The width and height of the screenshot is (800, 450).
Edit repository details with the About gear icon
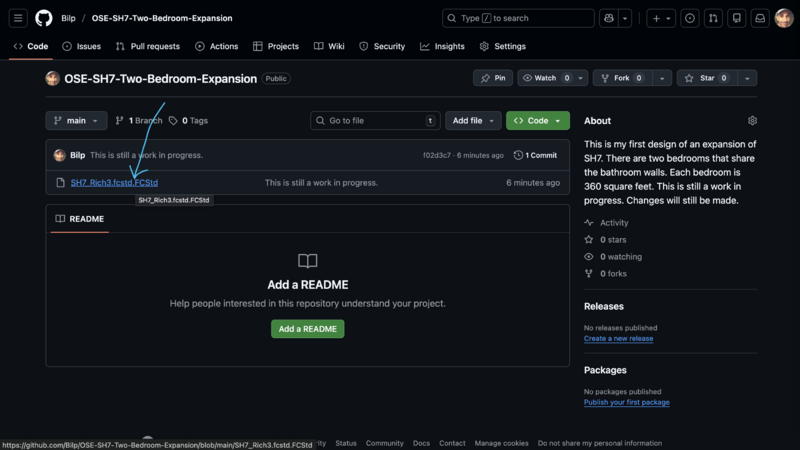click(752, 121)
